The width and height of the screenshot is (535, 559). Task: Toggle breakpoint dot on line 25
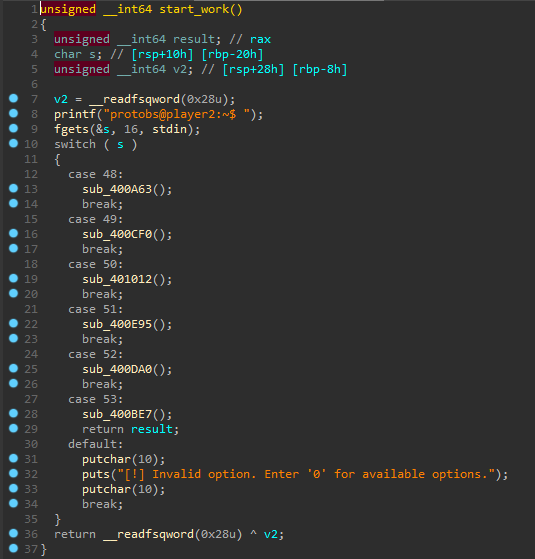click(x=14, y=368)
